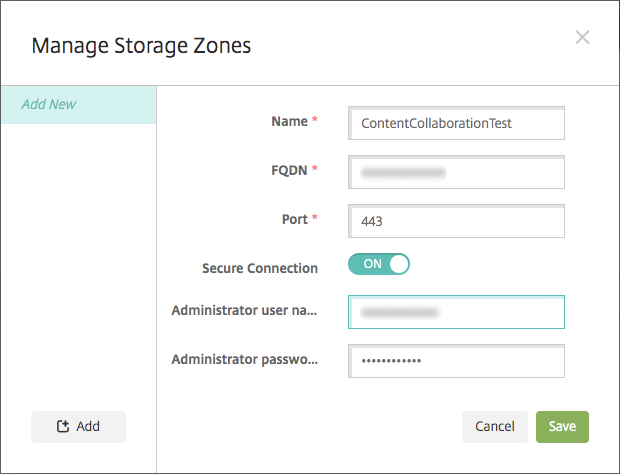Click the truncated Administrator user name label
This screenshot has height=474, width=620.
pos(244,310)
